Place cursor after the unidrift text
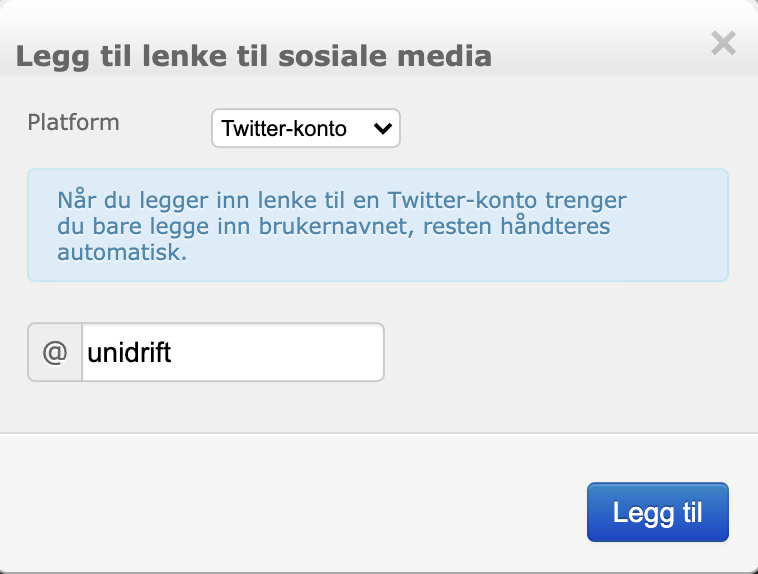Viewport: 758px width, 574px height. point(172,352)
